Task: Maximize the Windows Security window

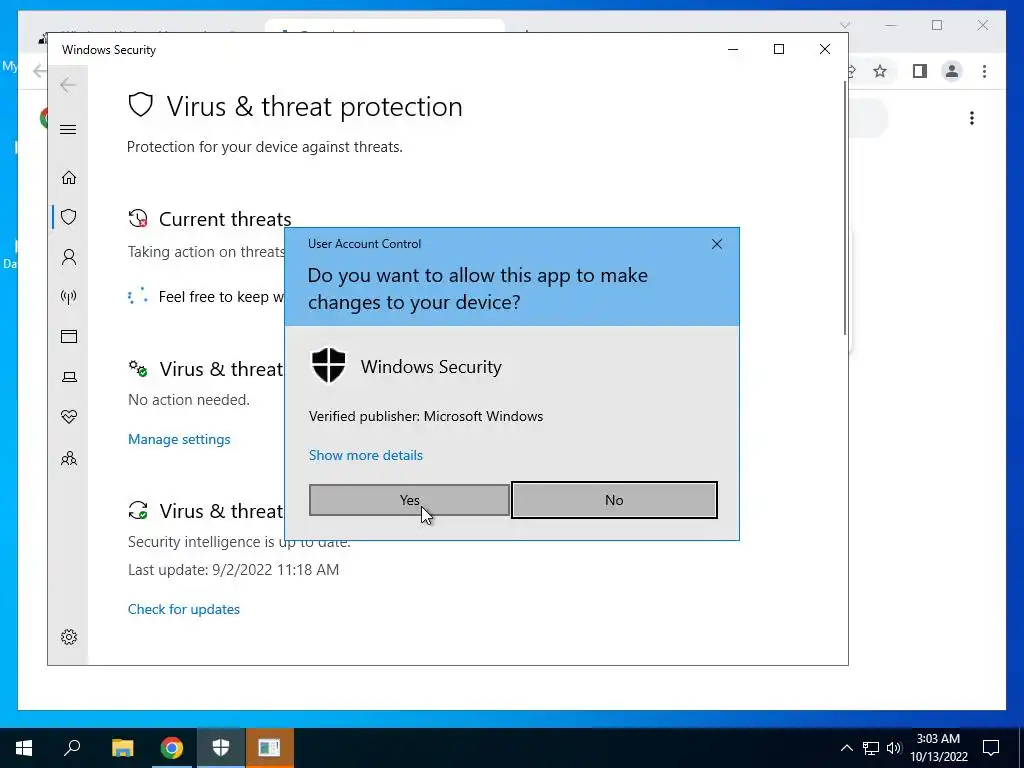Action: (x=778, y=50)
